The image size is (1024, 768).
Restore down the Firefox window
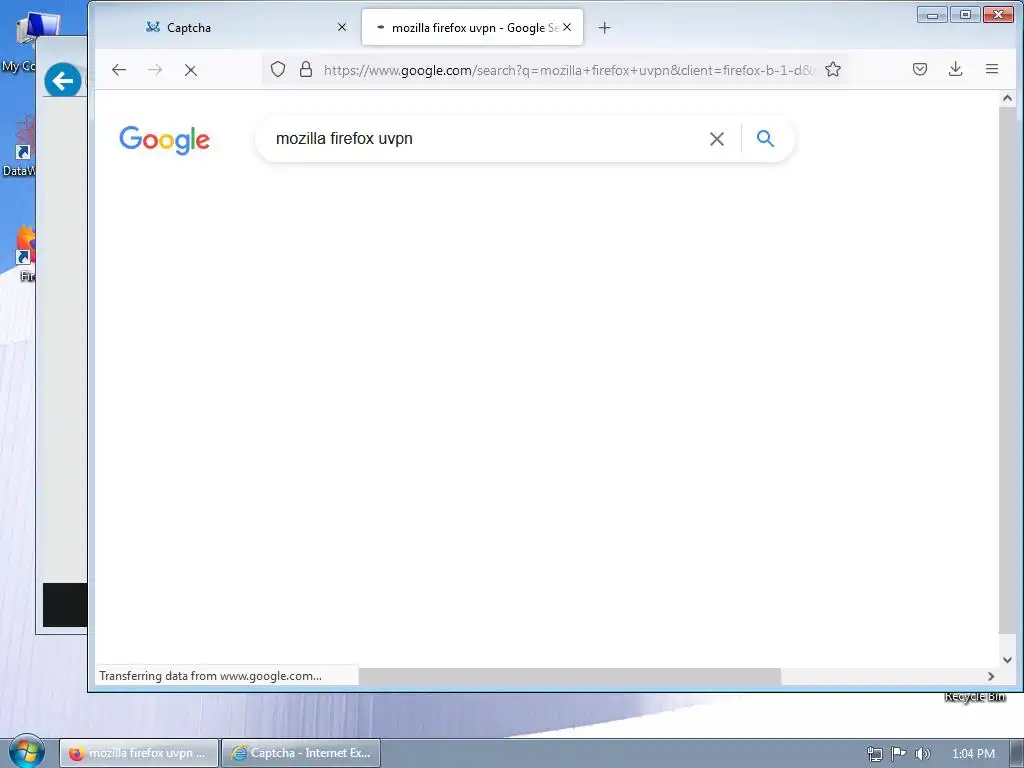[965, 14]
